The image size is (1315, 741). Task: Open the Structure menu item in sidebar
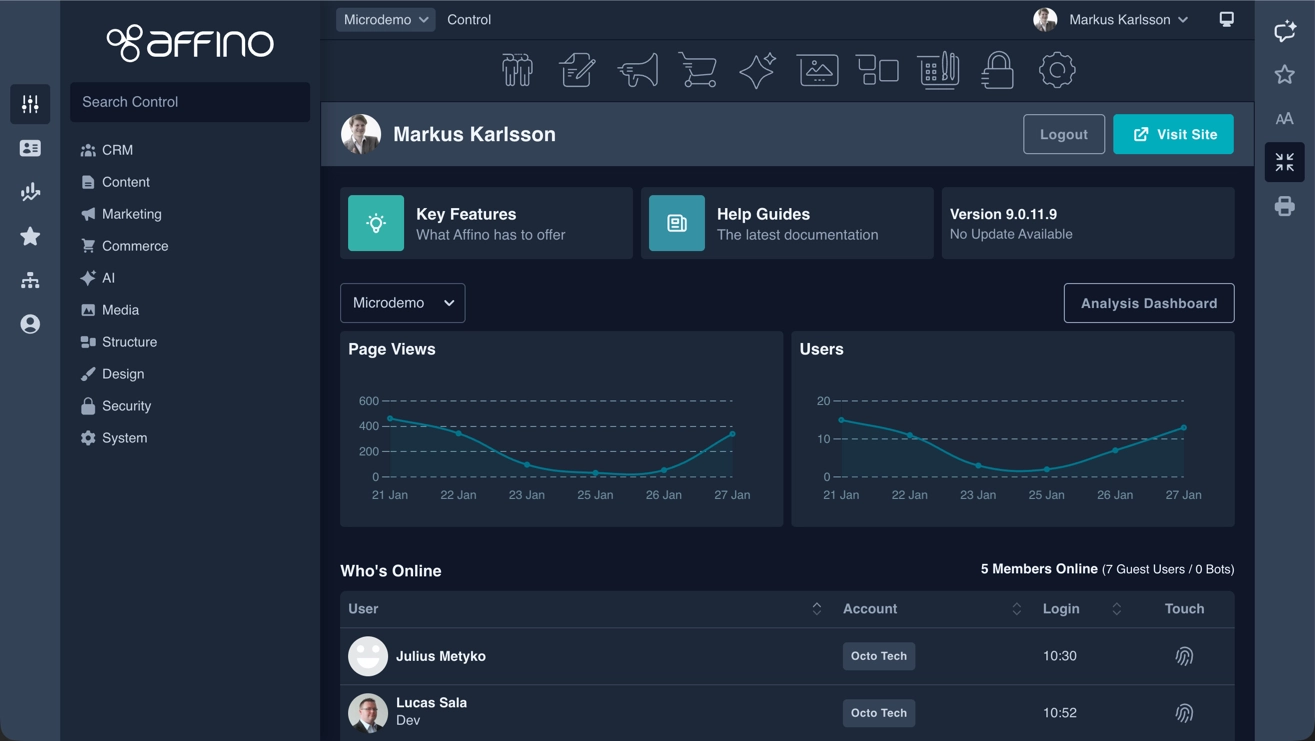129,342
